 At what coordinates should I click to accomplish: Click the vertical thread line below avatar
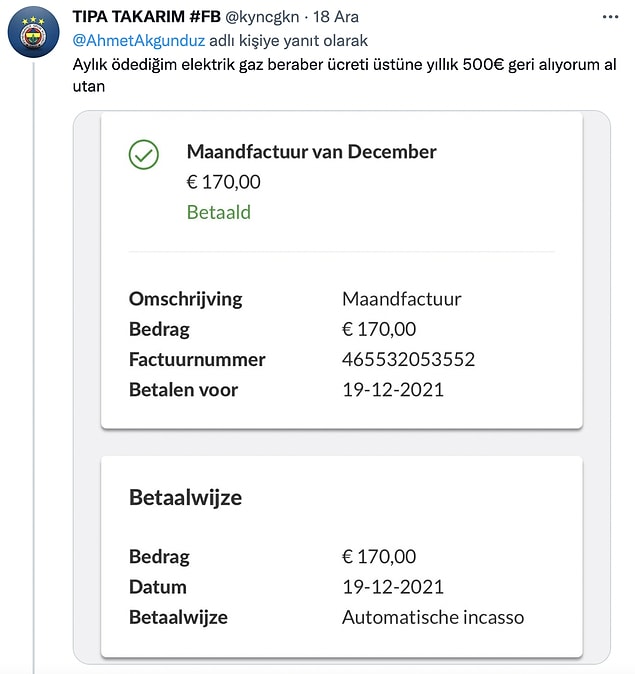point(34,365)
